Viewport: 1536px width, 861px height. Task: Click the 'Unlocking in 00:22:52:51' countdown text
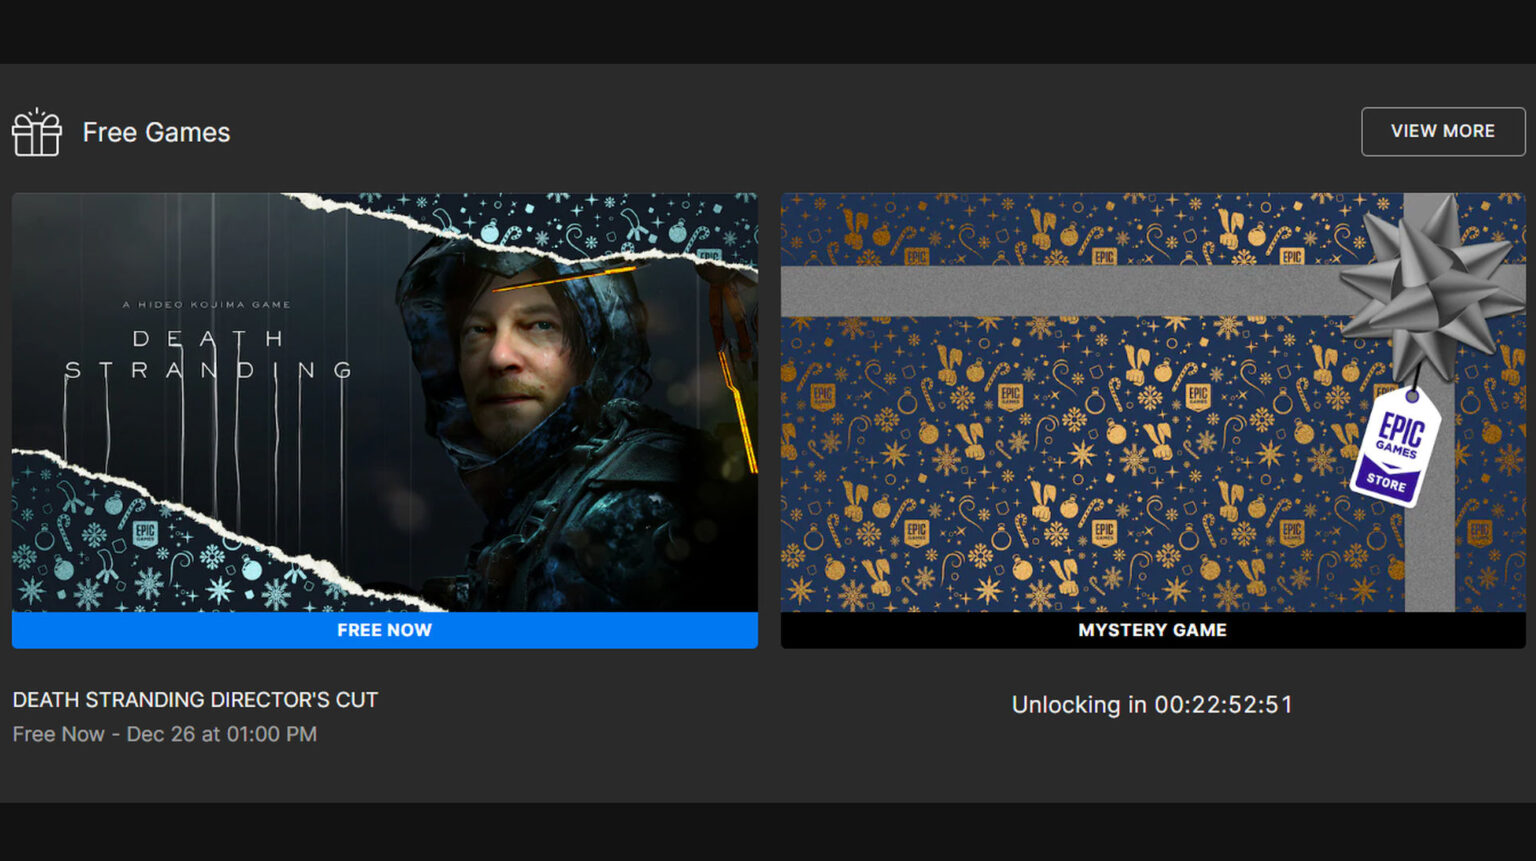1152,704
